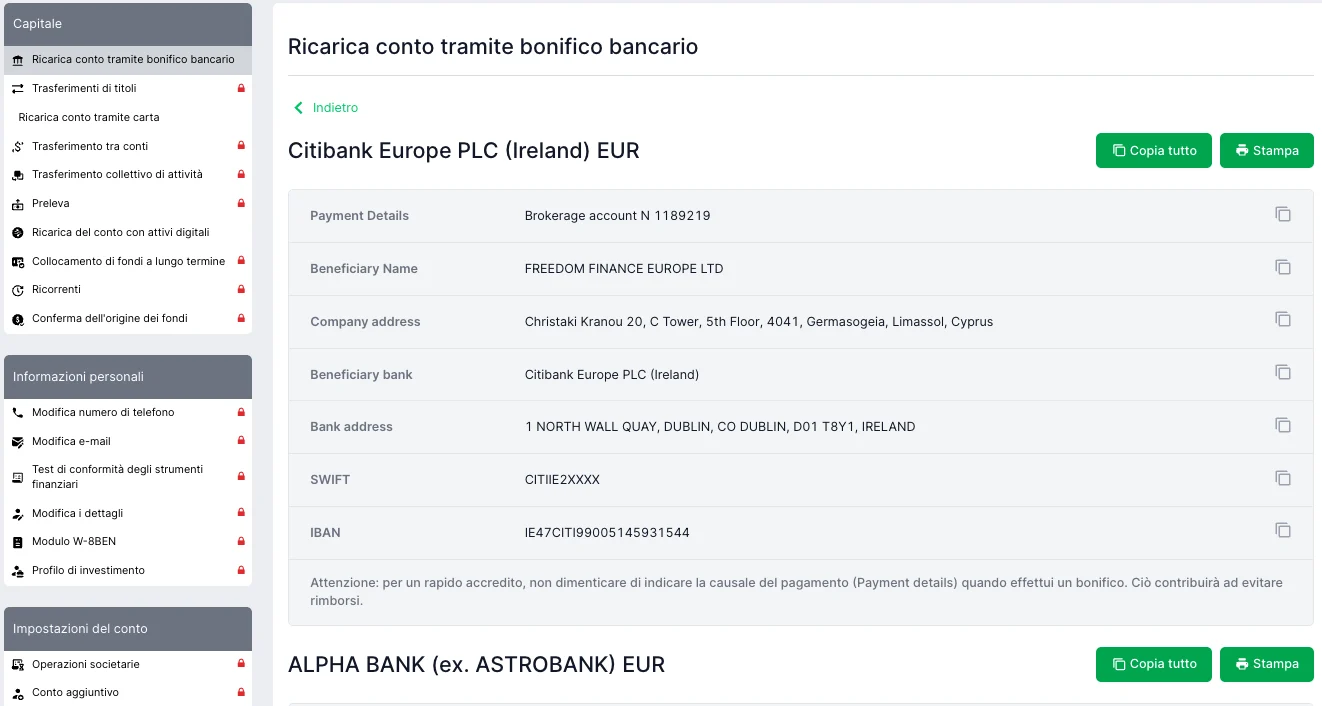Open Trasferimento tra conti menu item
This screenshot has width=1322, height=706.
pyautogui.click(x=90, y=146)
